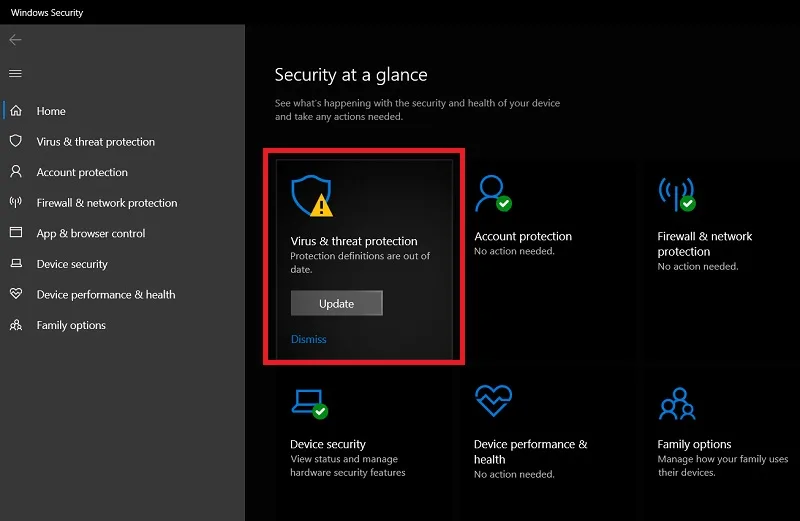The image size is (800, 521).
Task: Open the Virus & threat protection tile title
Action: coord(354,241)
